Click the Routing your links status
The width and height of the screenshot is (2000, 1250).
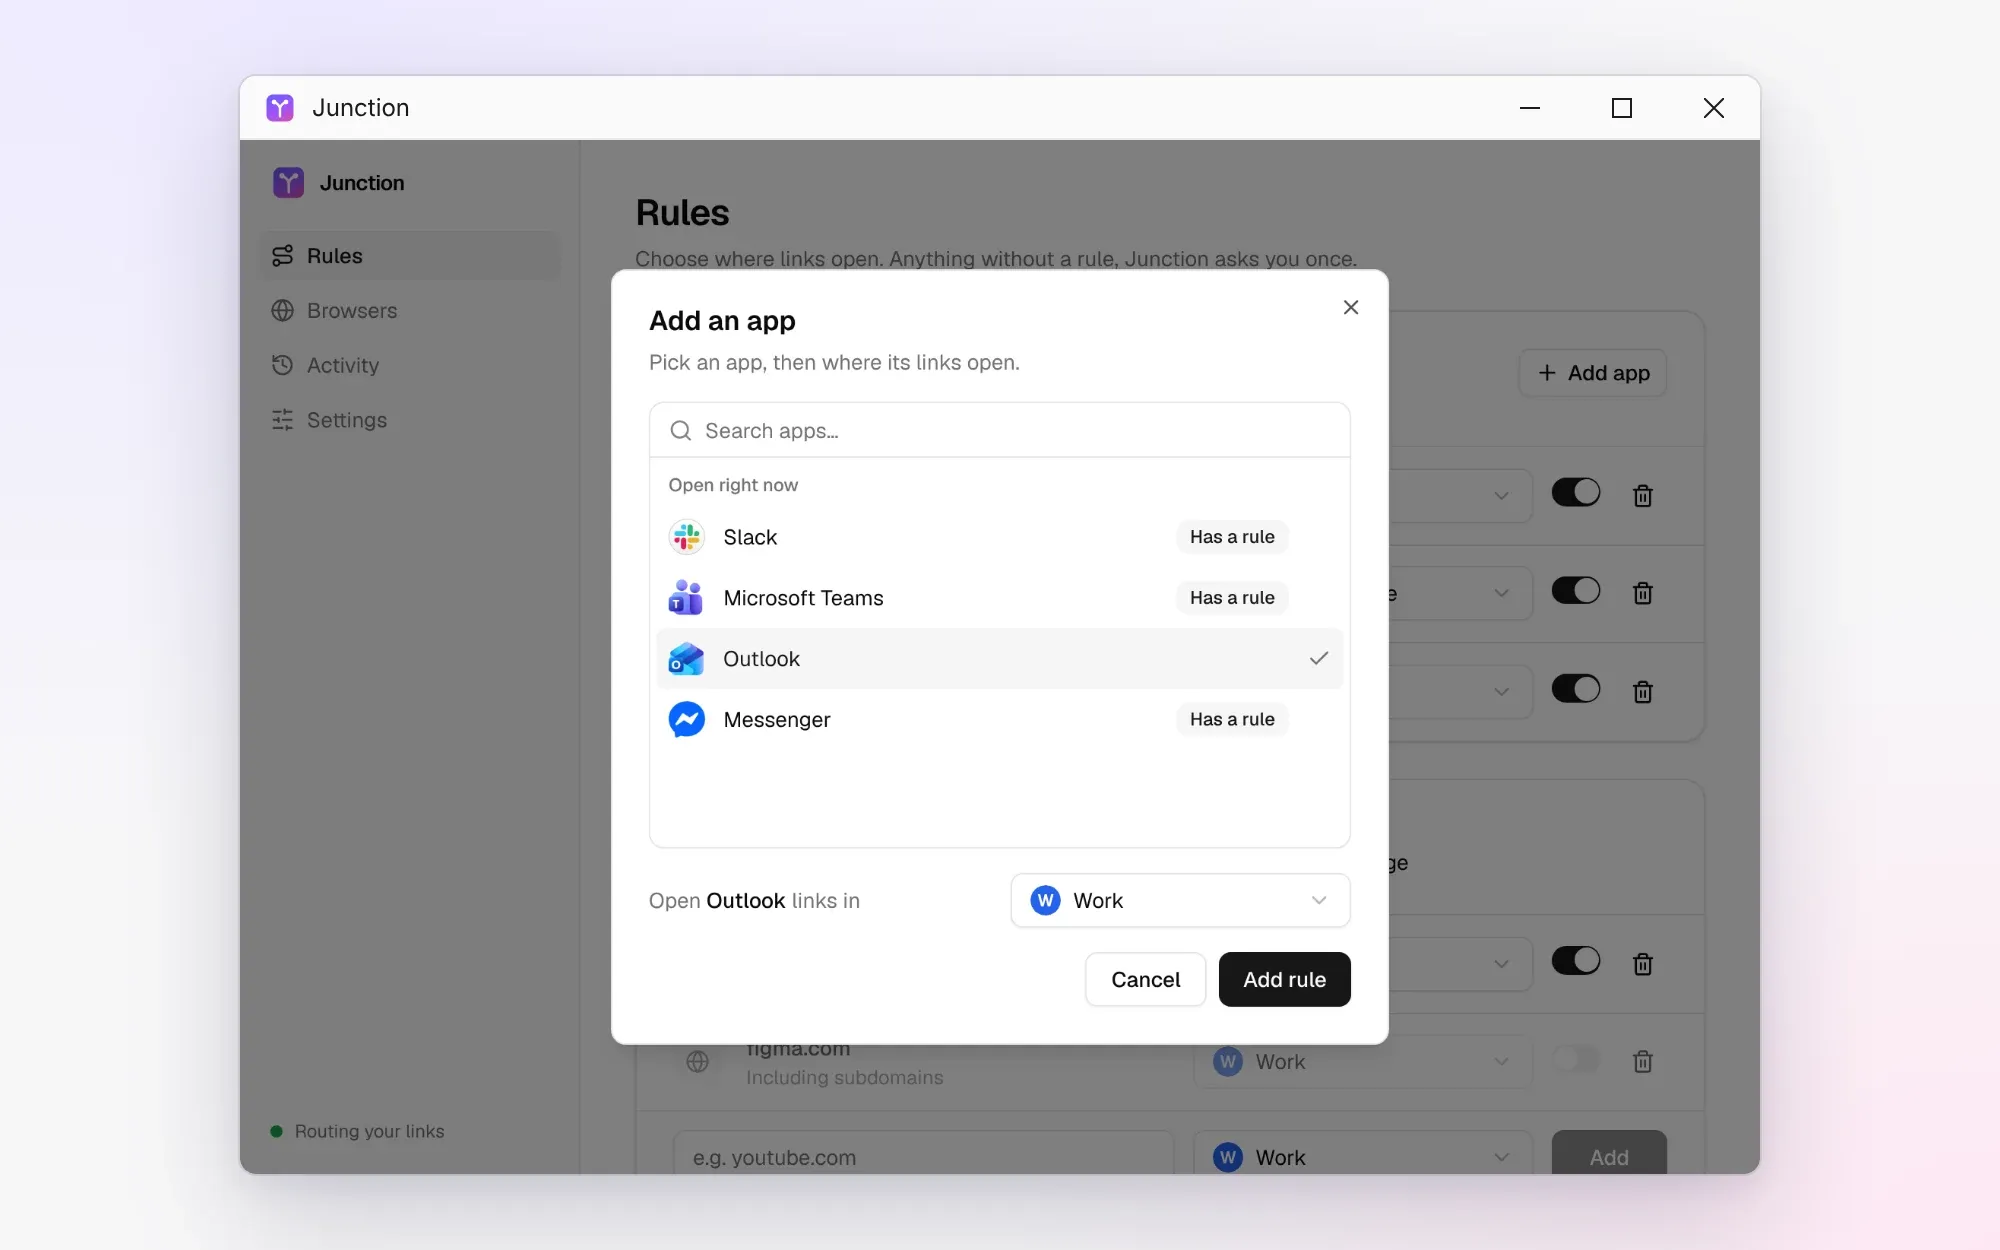[358, 1131]
